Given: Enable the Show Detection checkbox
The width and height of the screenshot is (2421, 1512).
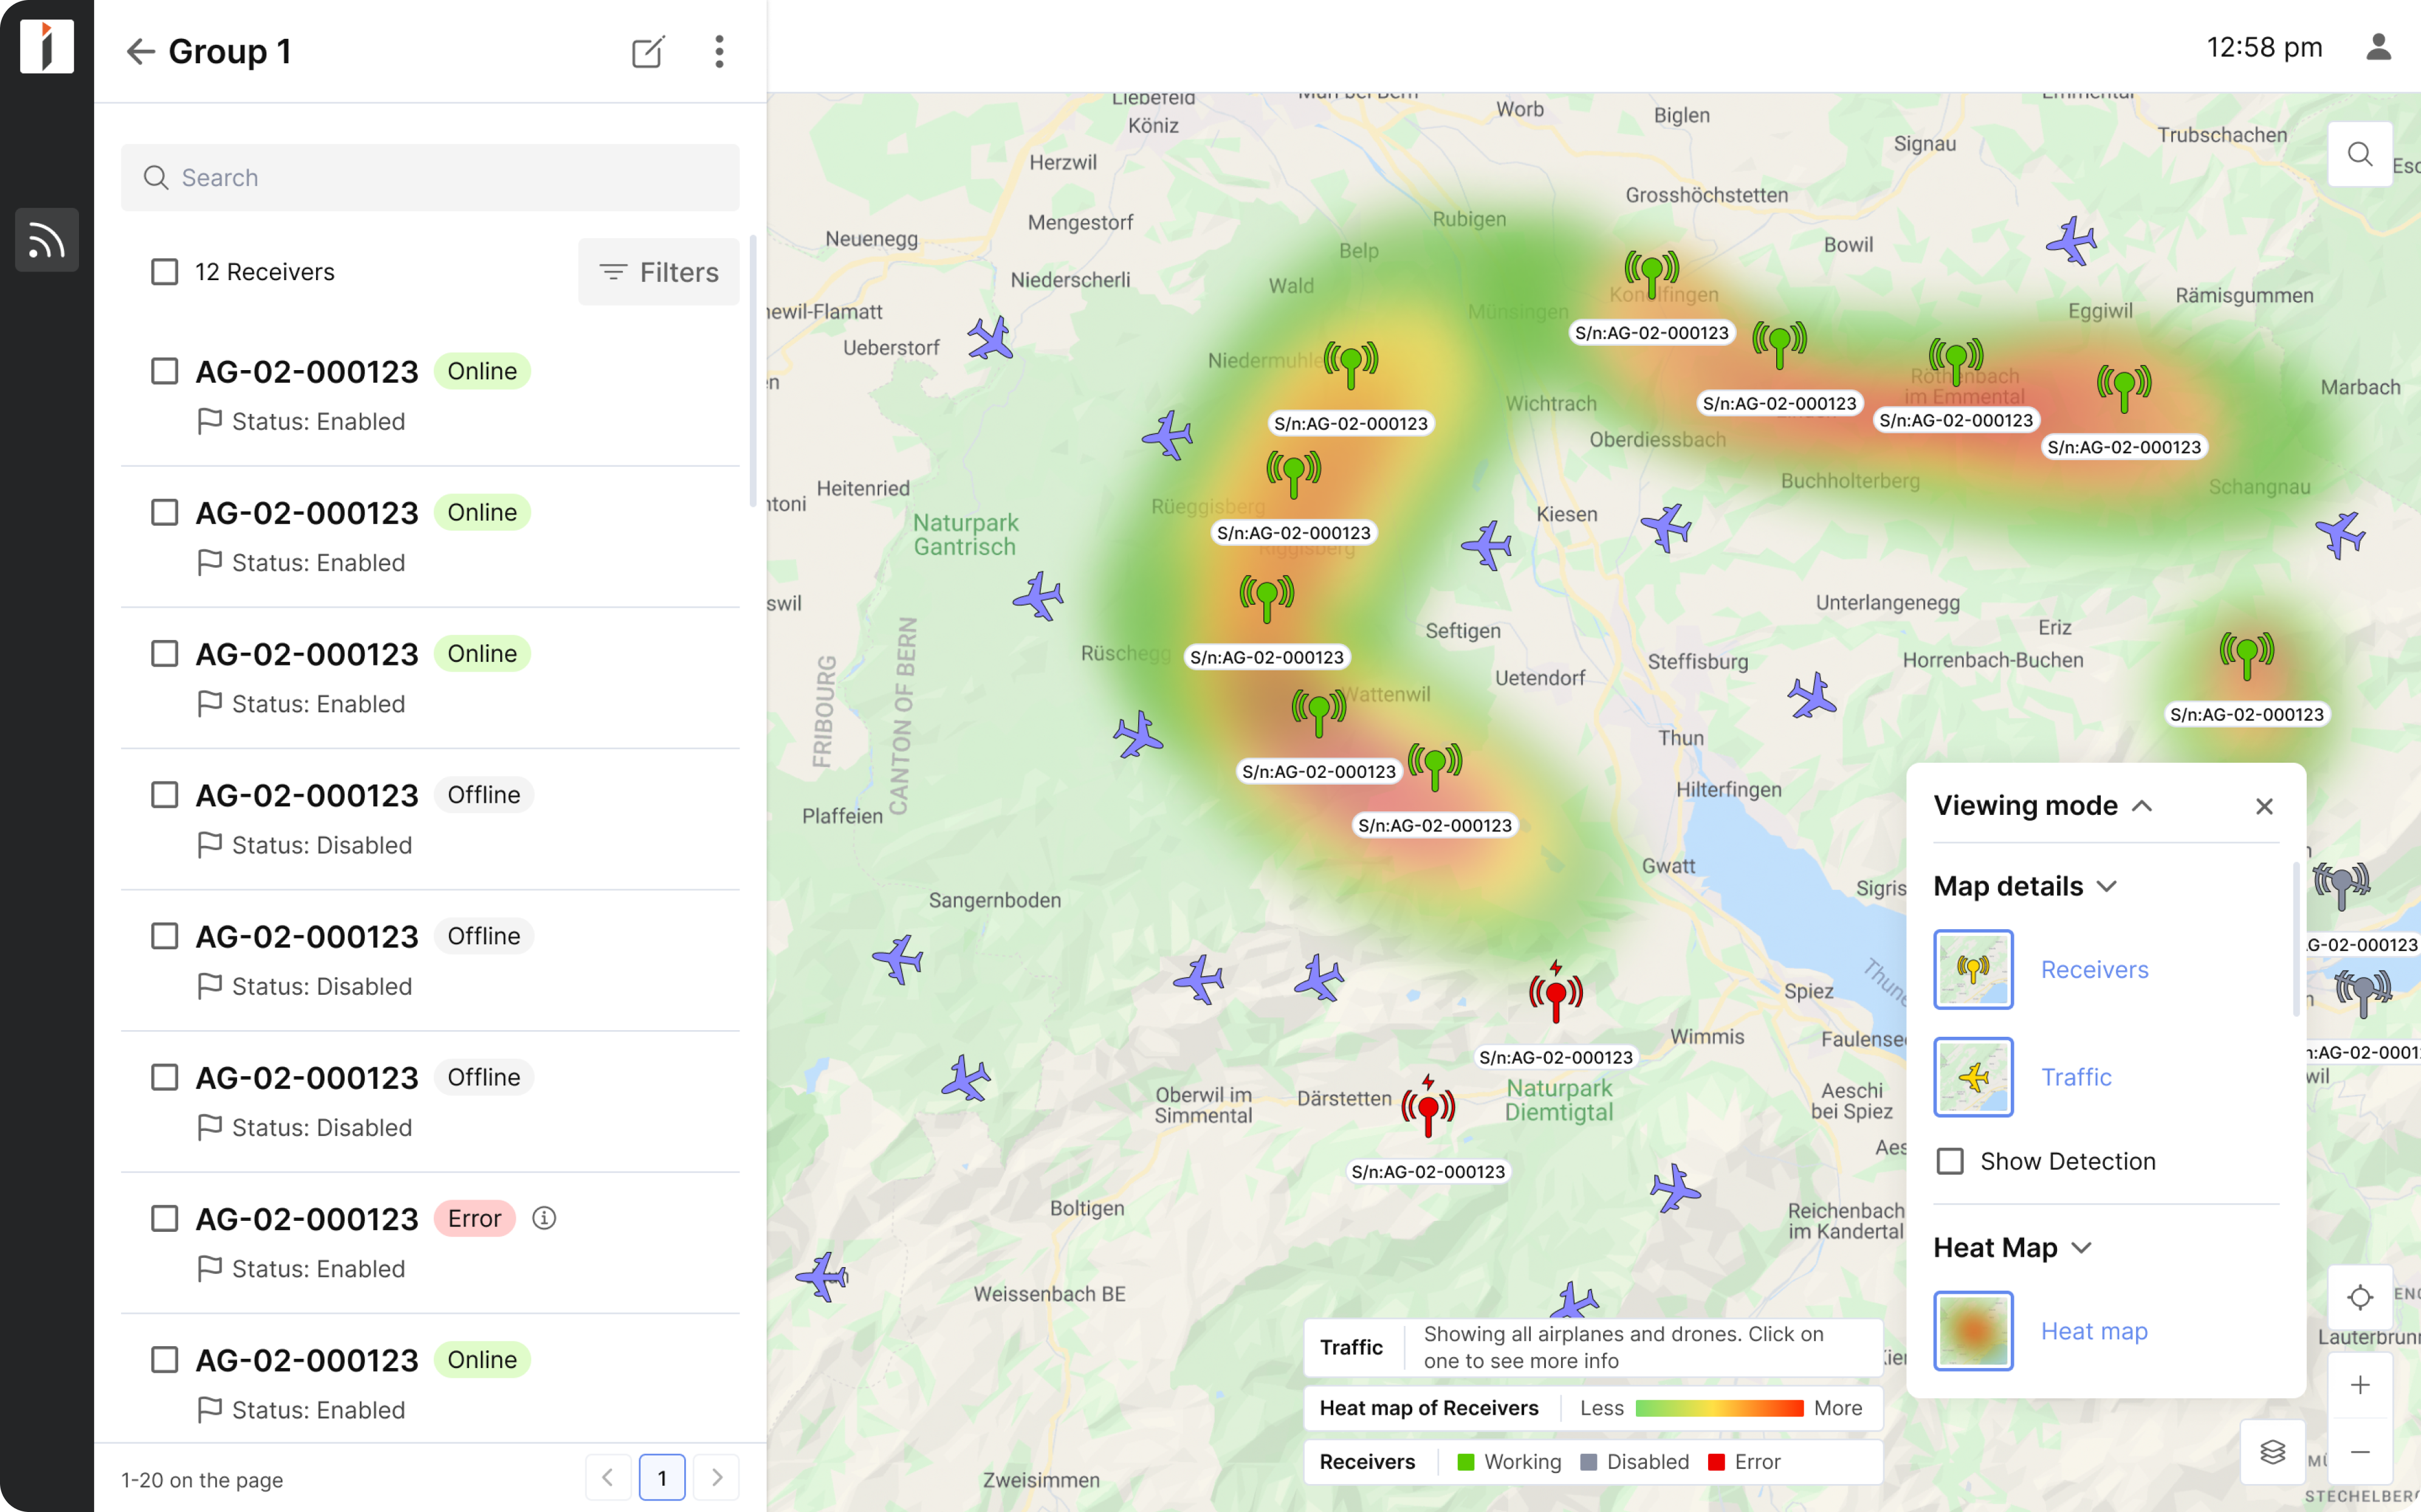Looking at the screenshot, I should click(1950, 1161).
